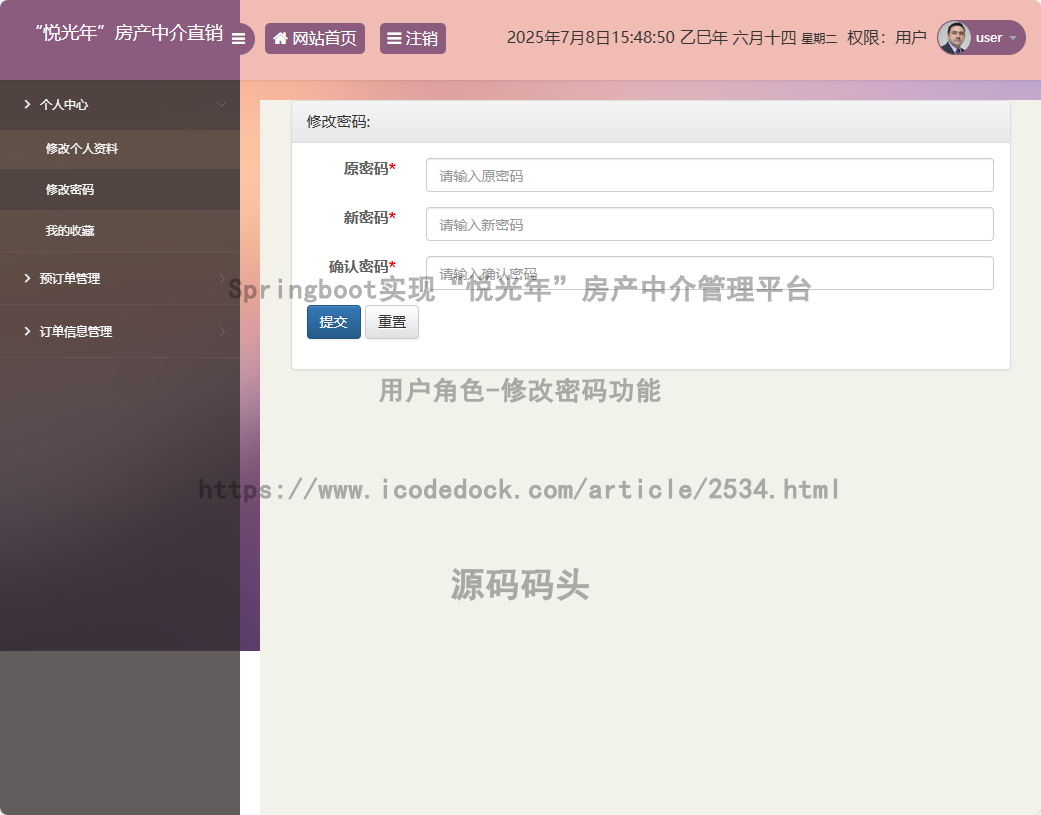Click the user name label
The image size is (1041, 815).
tap(989, 38)
